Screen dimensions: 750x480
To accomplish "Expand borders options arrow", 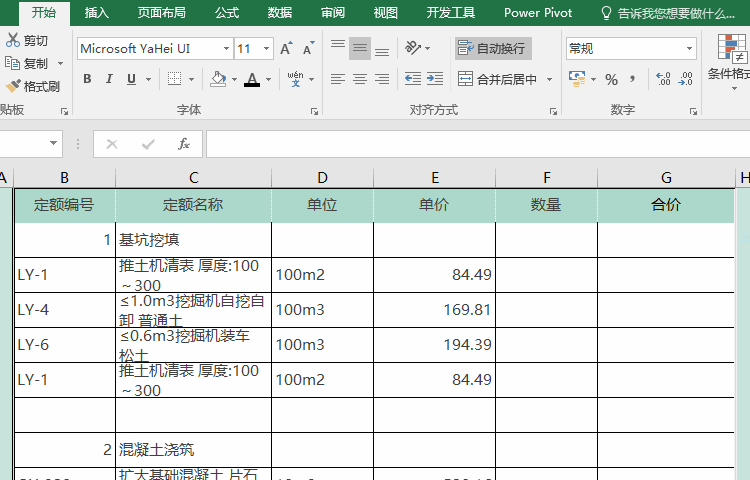I will 191,79.
